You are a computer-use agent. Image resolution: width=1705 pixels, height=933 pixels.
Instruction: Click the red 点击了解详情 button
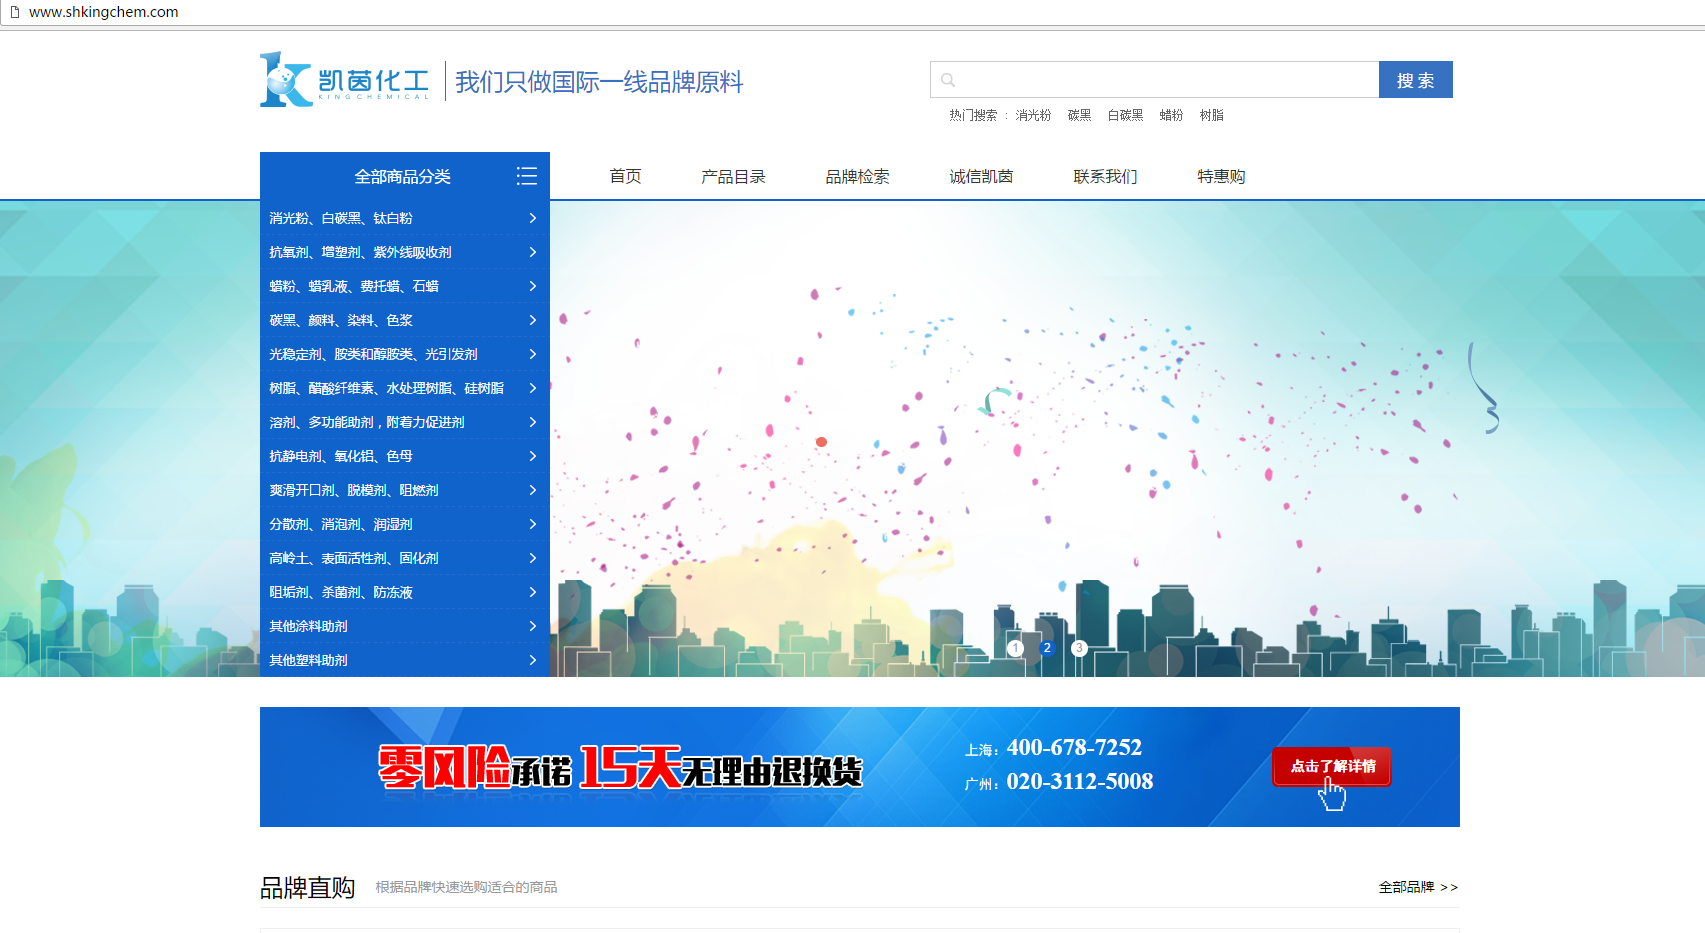pyautogui.click(x=1332, y=766)
